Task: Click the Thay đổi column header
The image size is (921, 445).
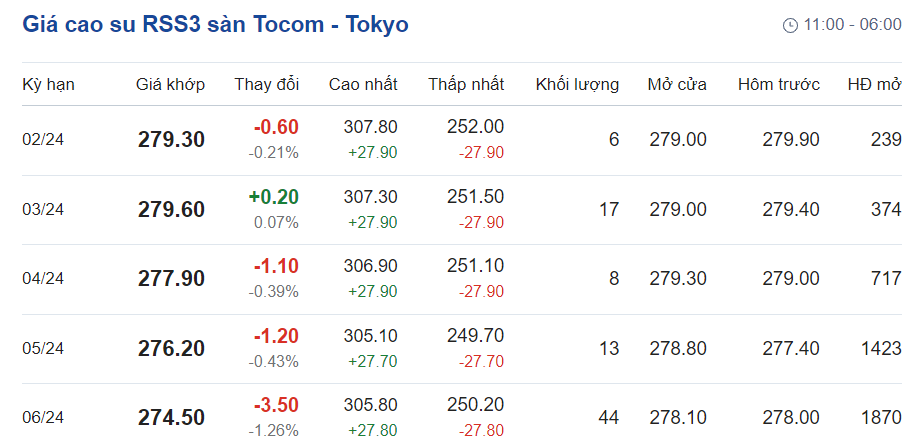Action: pyautogui.click(x=267, y=84)
